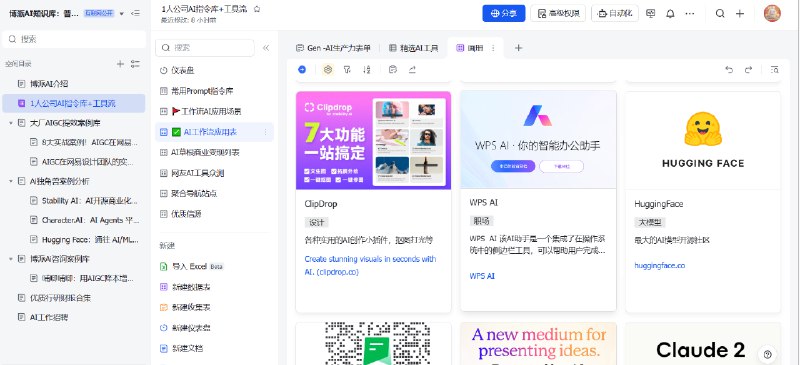
Task: Open the header more options ellipsis
Action: (x=690, y=14)
